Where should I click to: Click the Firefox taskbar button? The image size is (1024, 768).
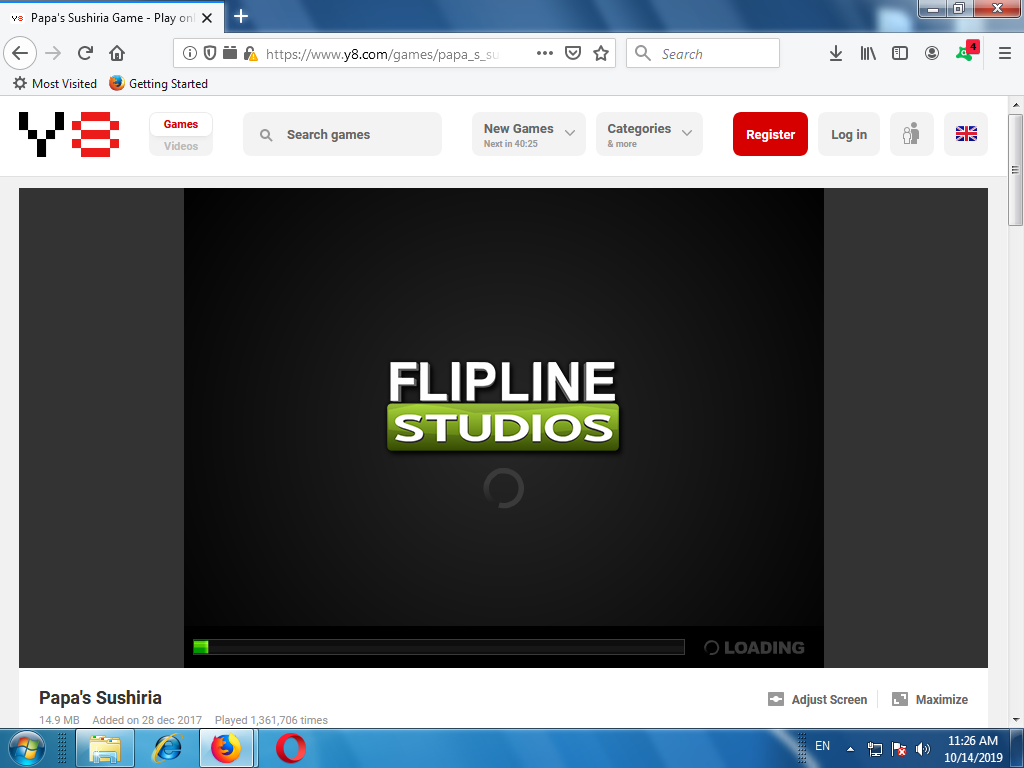pyautogui.click(x=226, y=748)
